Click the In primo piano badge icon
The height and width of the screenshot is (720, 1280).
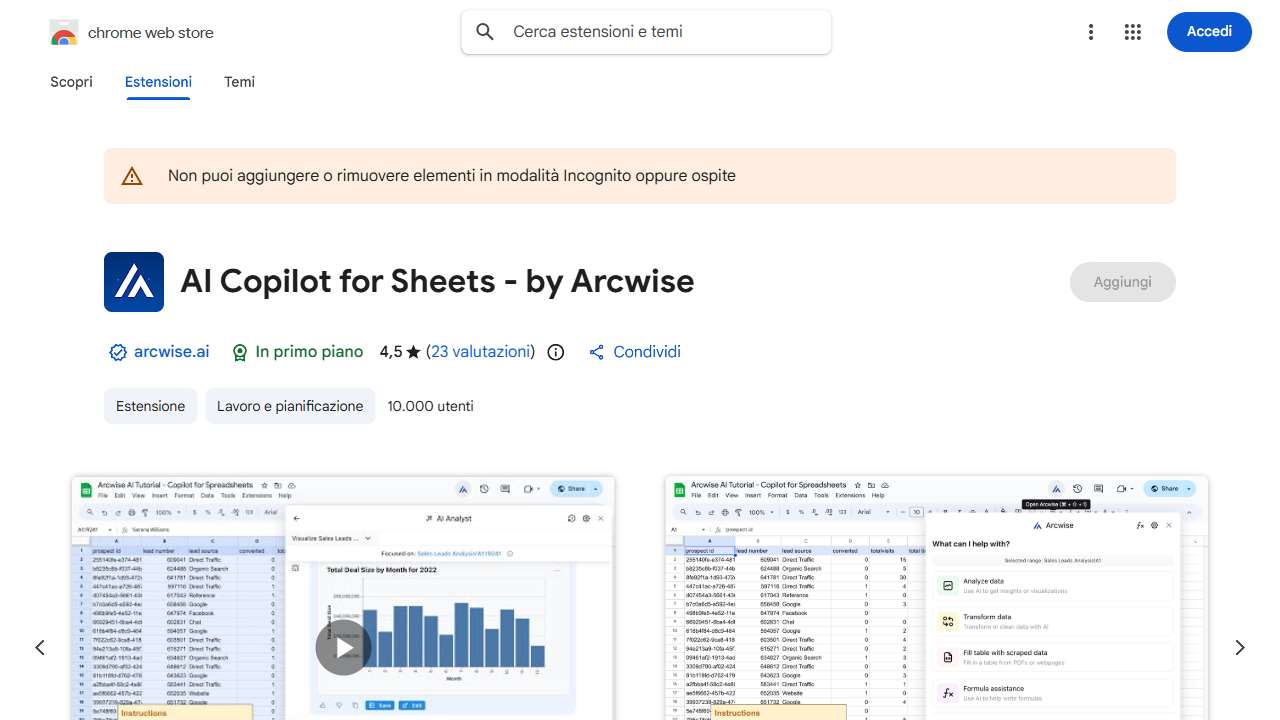point(240,352)
